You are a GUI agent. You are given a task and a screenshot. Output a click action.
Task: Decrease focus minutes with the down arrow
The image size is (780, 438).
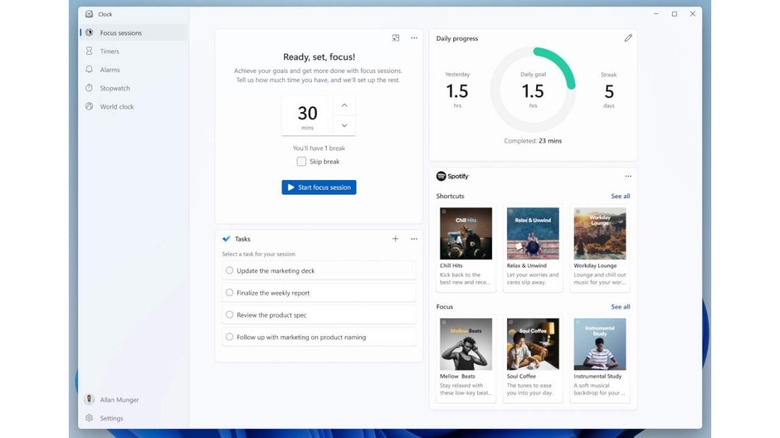pyautogui.click(x=344, y=125)
